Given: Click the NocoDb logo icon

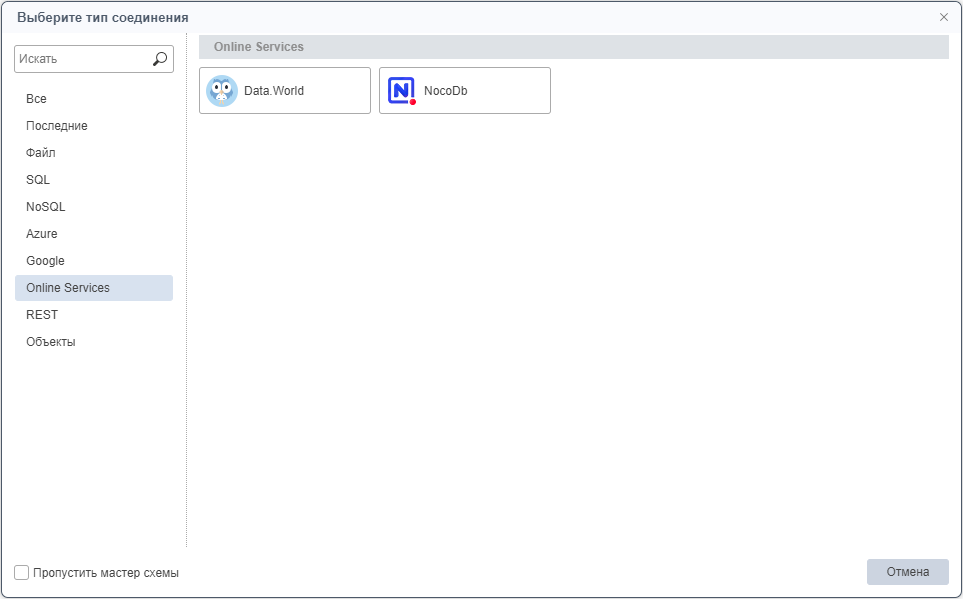Looking at the screenshot, I should click(x=401, y=91).
